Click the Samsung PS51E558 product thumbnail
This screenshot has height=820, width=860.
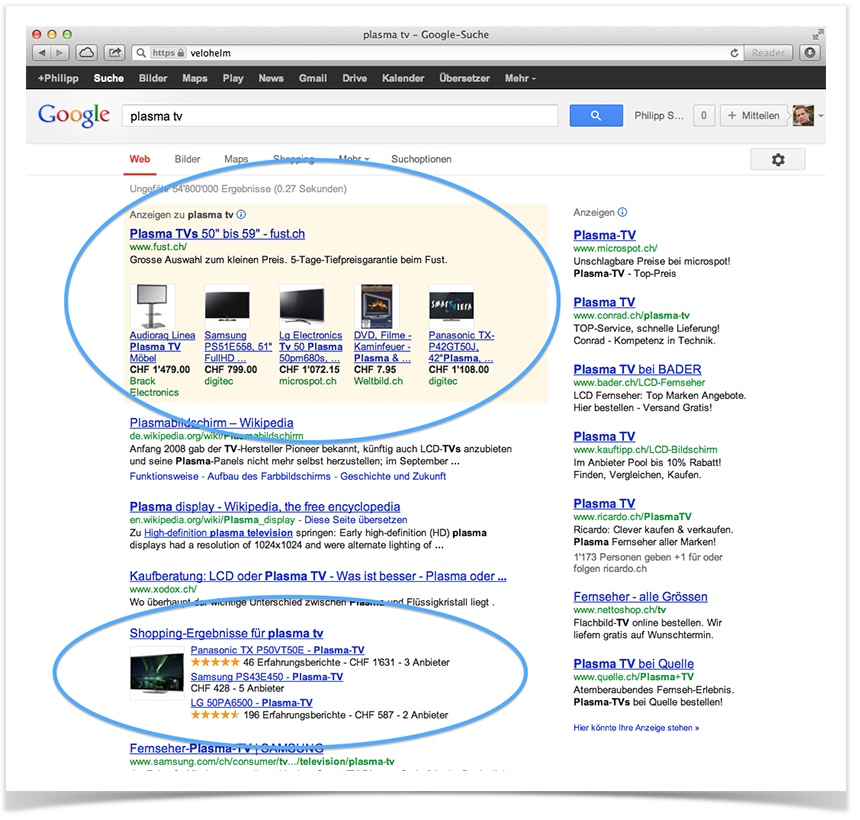coord(227,306)
